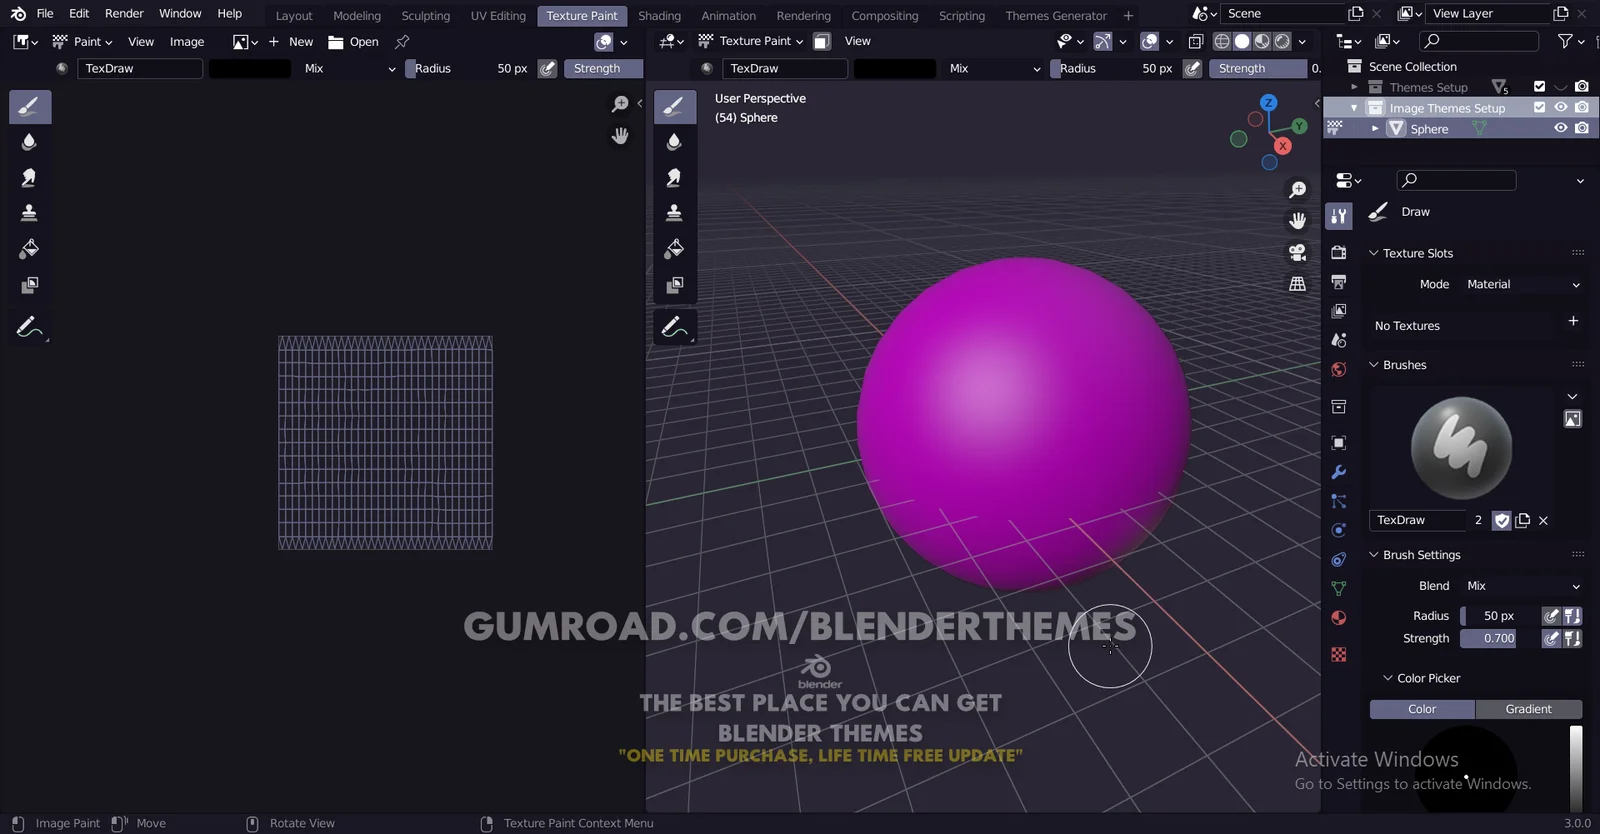The height and width of the screenshot is (834, 1600).
Task: Select the Mask tool in the 3D viewport toolbar
Action: coord(675,285)
